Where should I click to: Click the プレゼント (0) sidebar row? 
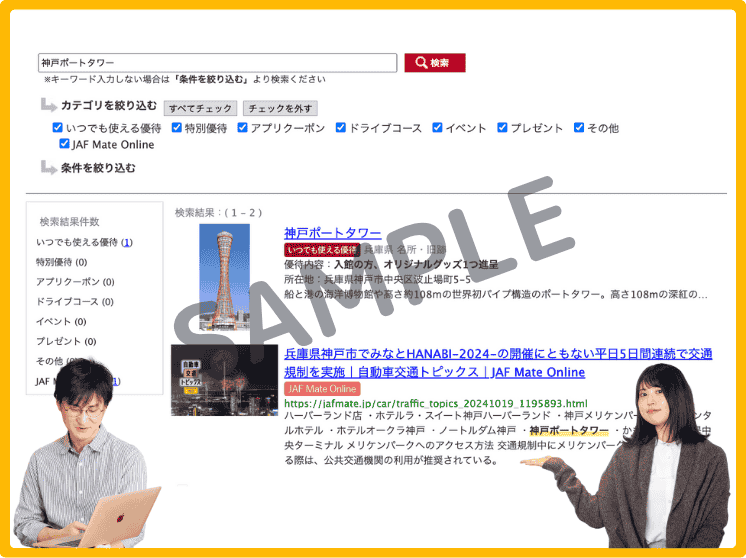pyautogui.click(x=66, y=342)
